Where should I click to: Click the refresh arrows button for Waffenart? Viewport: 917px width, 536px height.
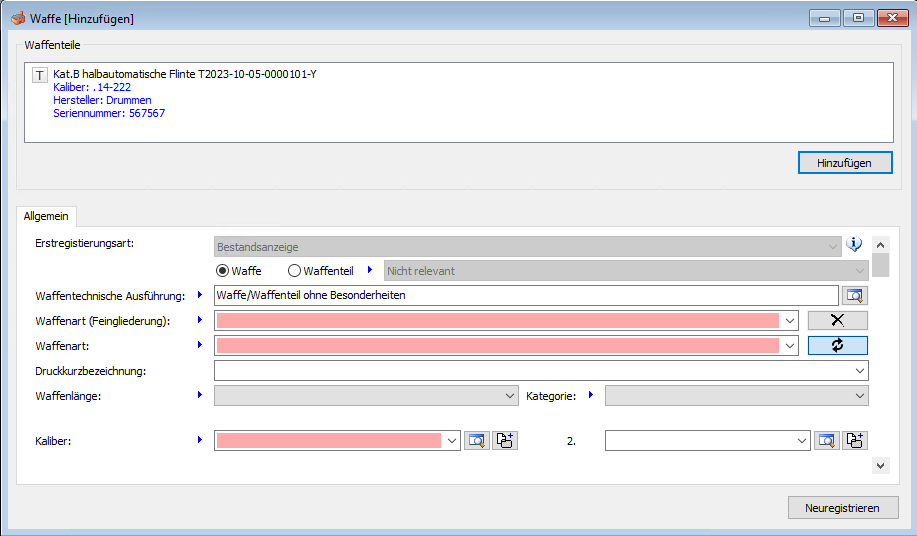pos(837,345)
